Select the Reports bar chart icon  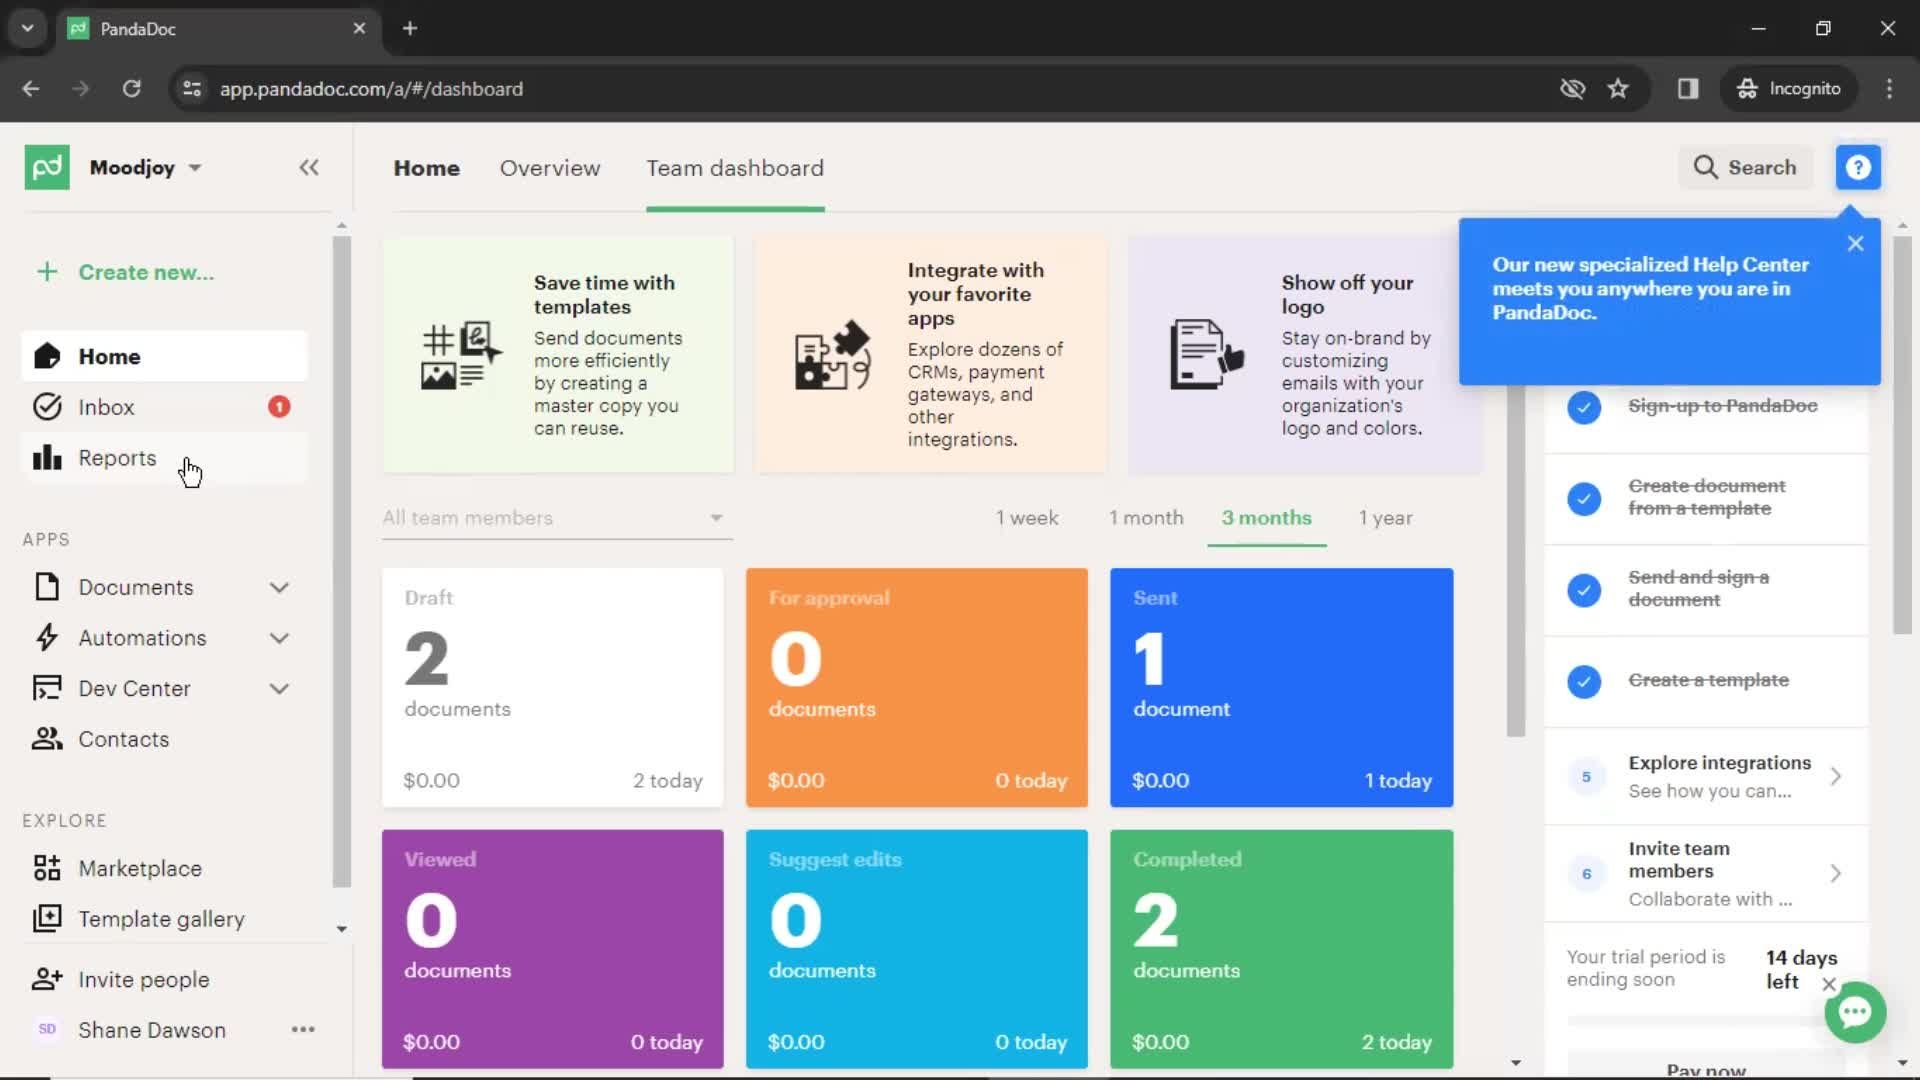(x=46, y=458)
